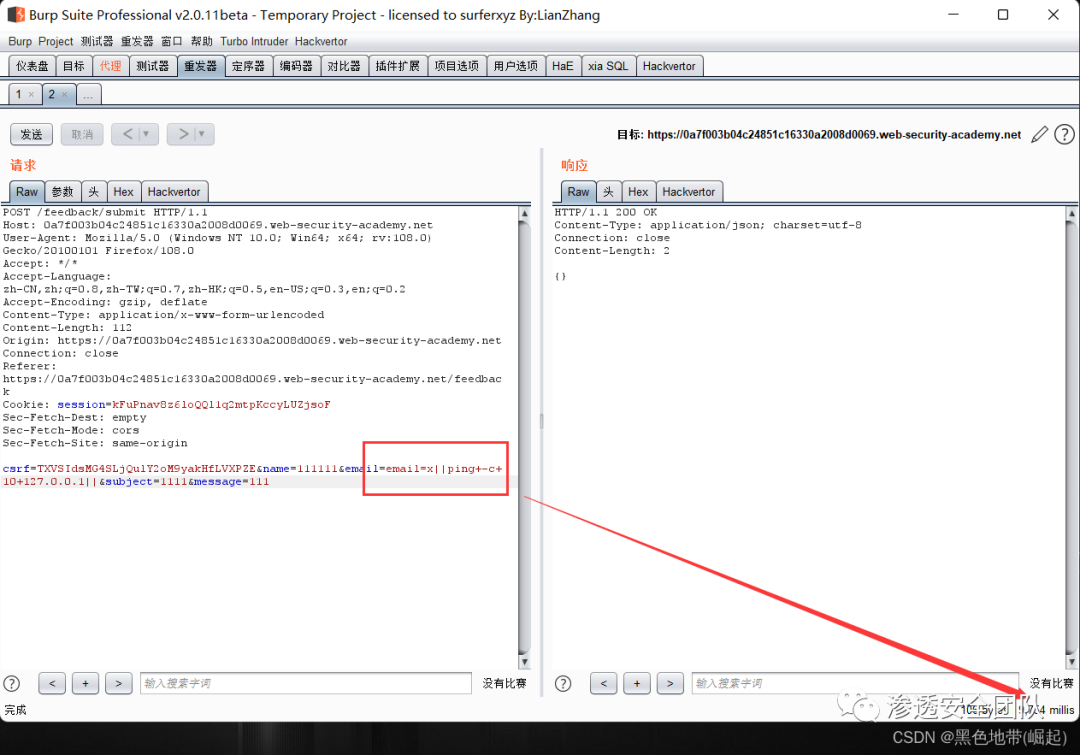Go to next match in request search
Screen dimensions: 1080x755
click(x=118, y=683)
